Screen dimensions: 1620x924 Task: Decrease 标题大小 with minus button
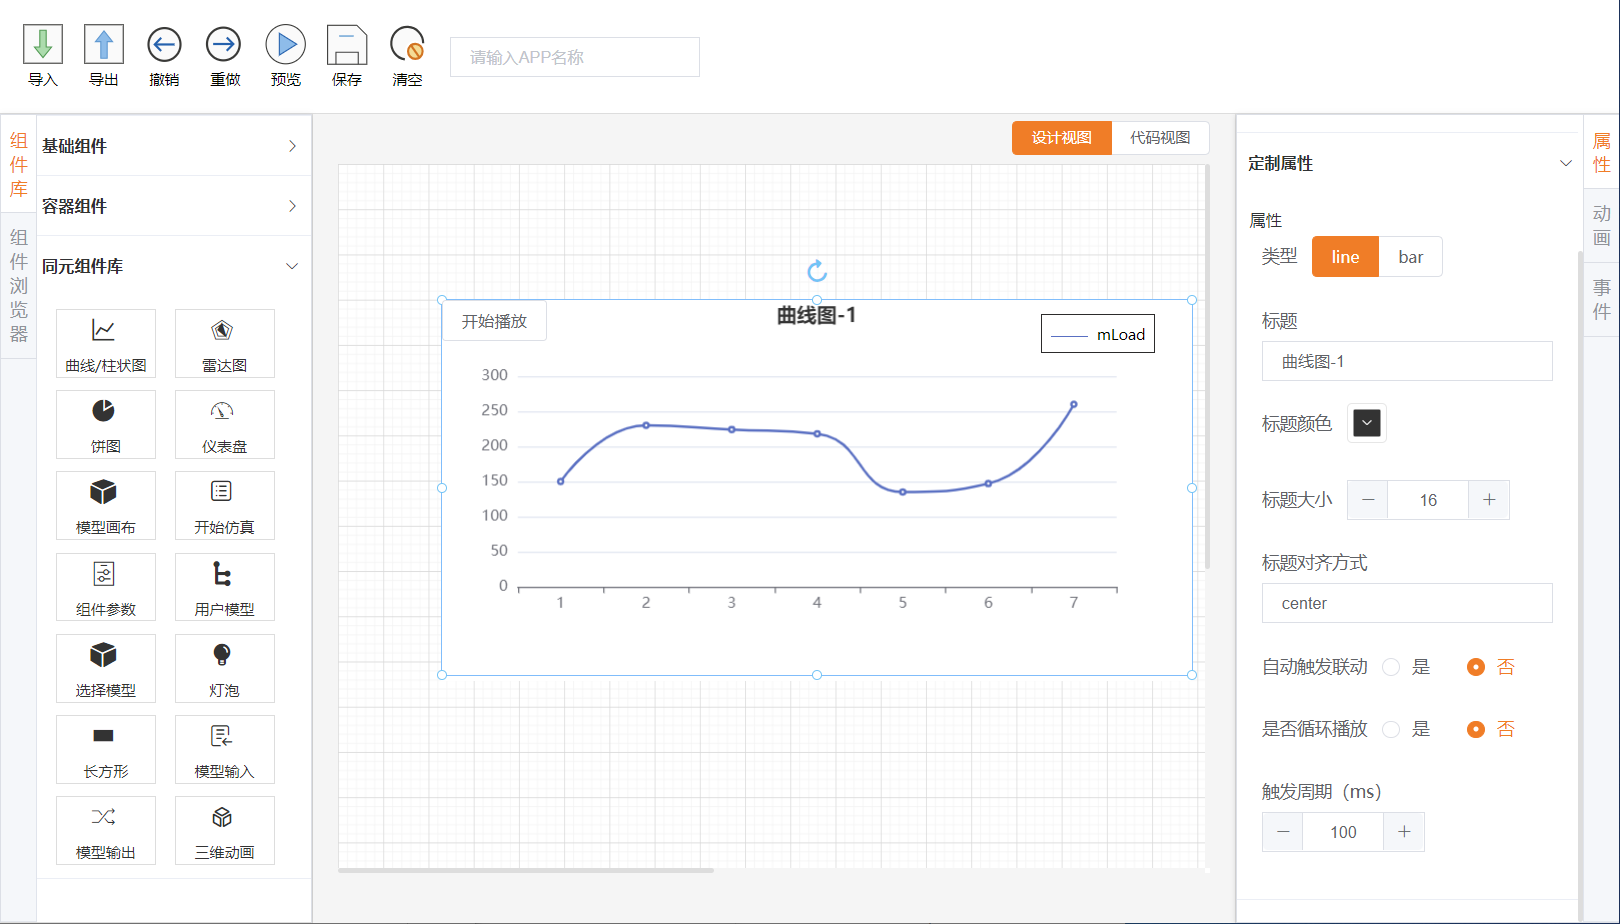(x=1368, y=500)
